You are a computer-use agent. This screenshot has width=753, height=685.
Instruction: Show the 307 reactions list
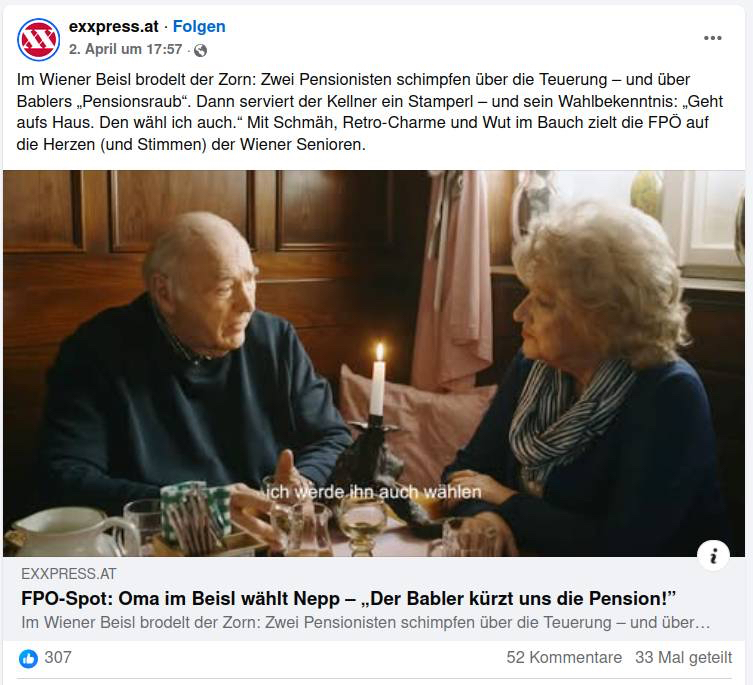pos(58,657)
